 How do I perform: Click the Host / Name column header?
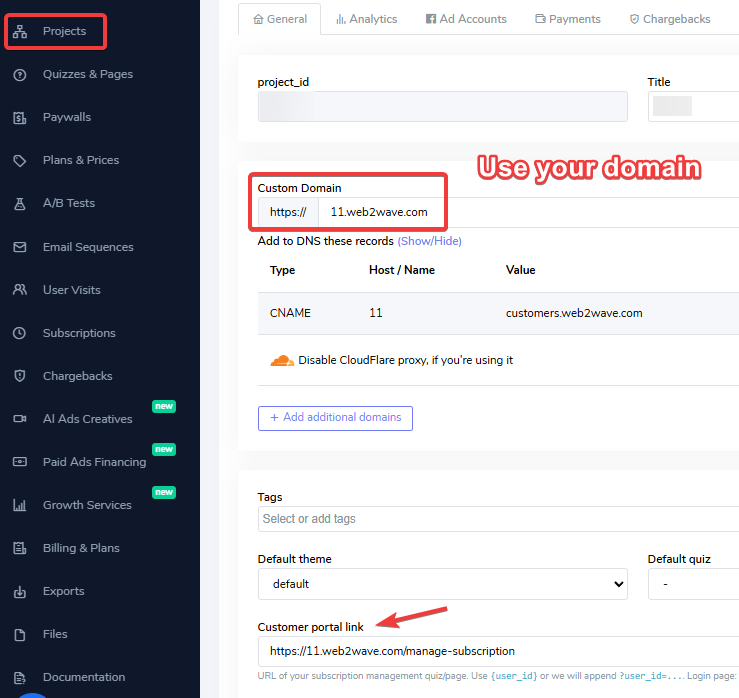(402, 270)
